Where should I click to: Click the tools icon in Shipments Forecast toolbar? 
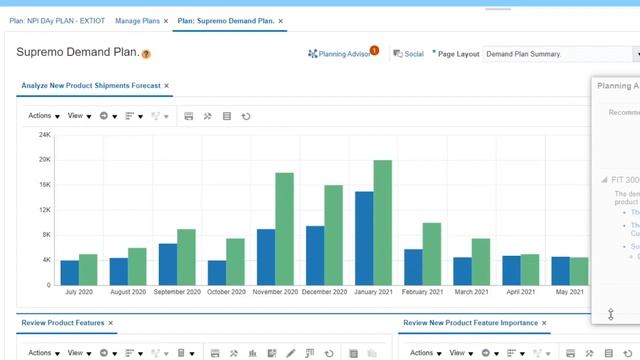pyautogui.click(x=207, y=116)
